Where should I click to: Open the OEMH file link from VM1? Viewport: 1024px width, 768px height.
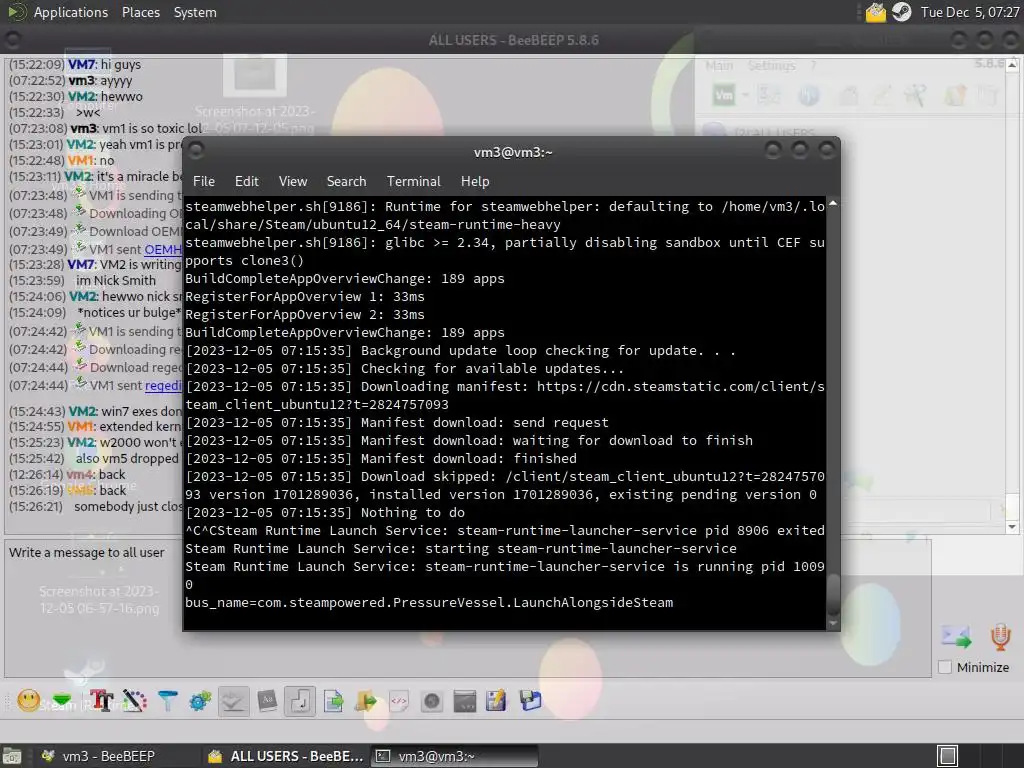pos(163,249)
